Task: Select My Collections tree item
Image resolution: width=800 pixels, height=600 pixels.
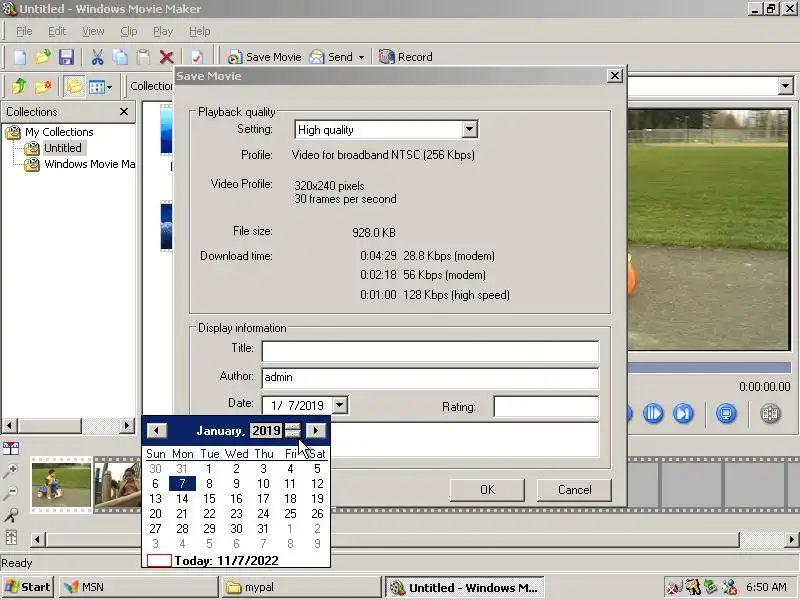Action: coord(59,132)
